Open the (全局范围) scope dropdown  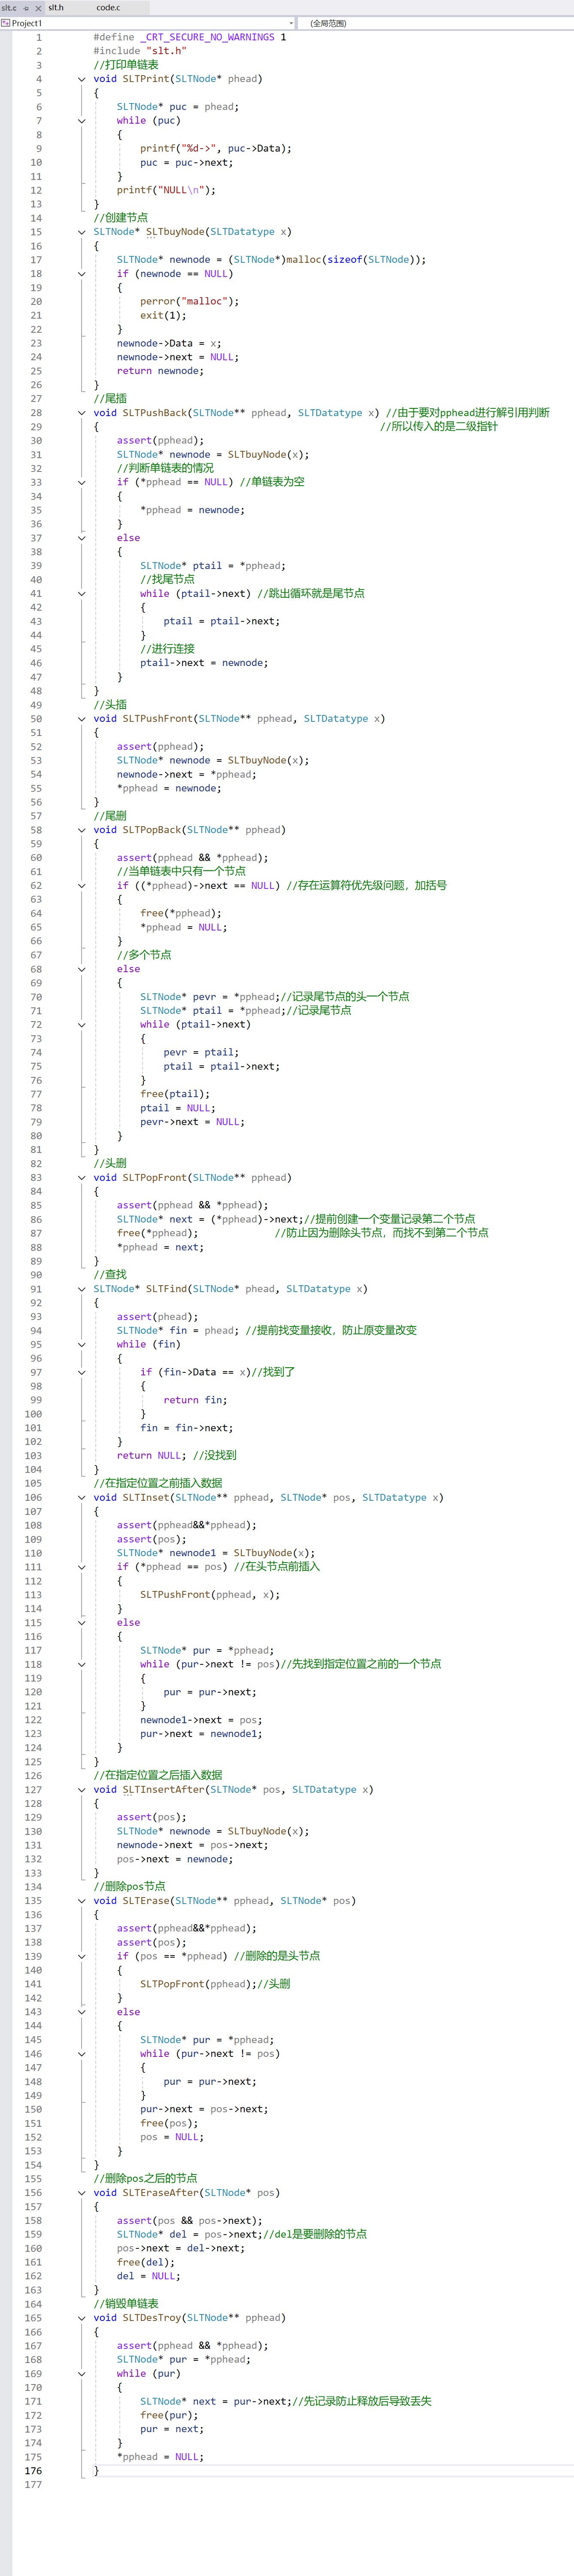(x=437, y=23)
